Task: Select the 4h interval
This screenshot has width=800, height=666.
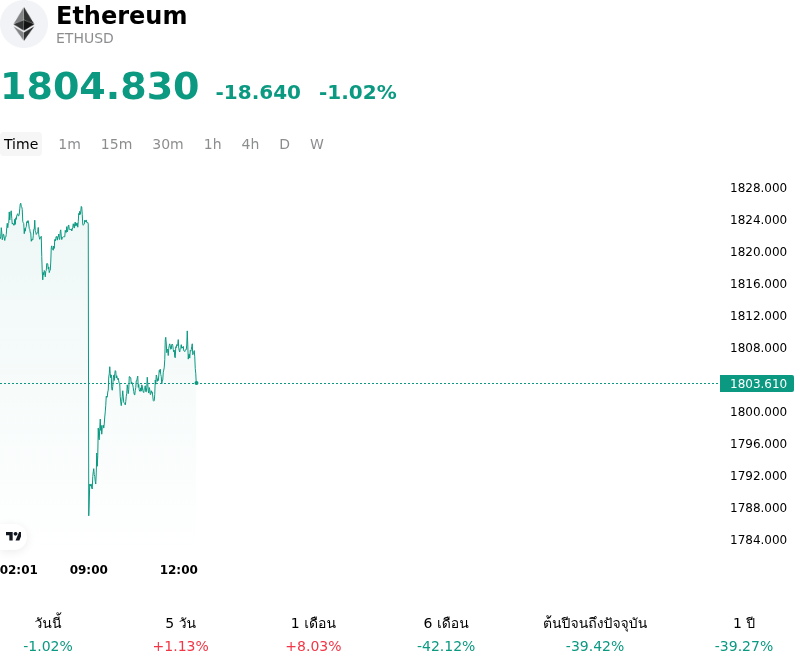Action: (250, 144)
